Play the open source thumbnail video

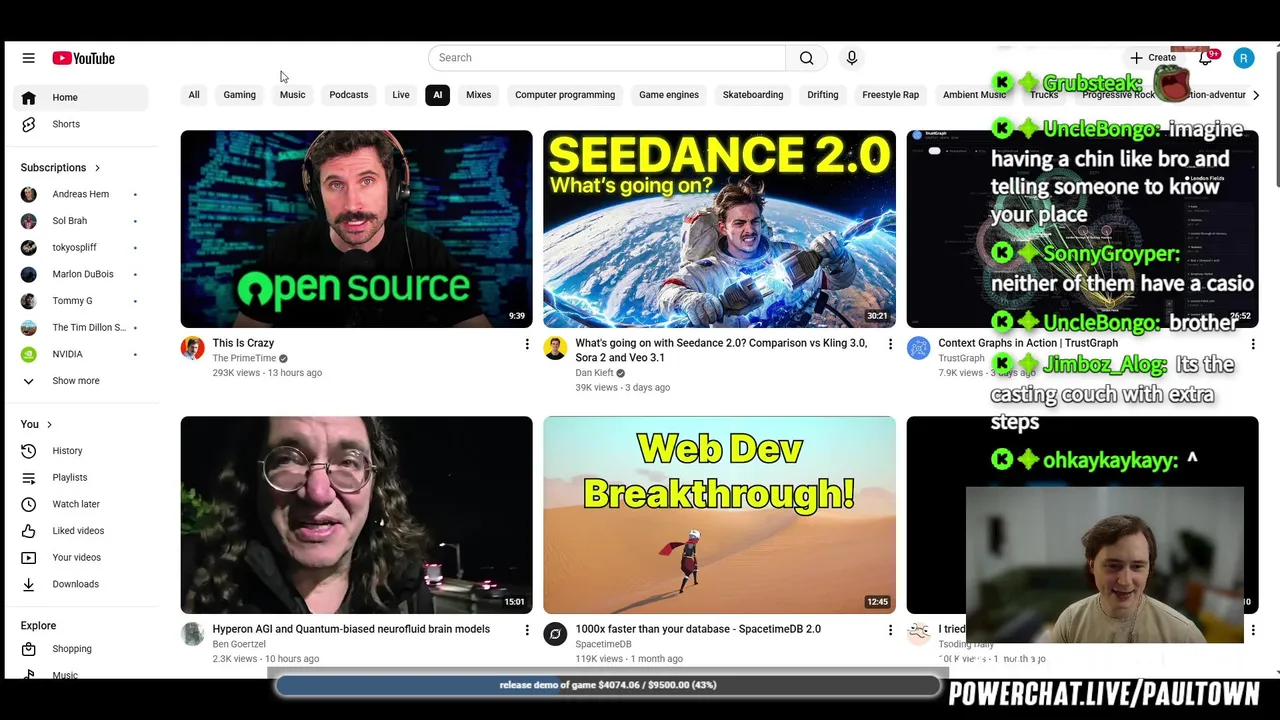pyautogui.click(x=356, y=229)
